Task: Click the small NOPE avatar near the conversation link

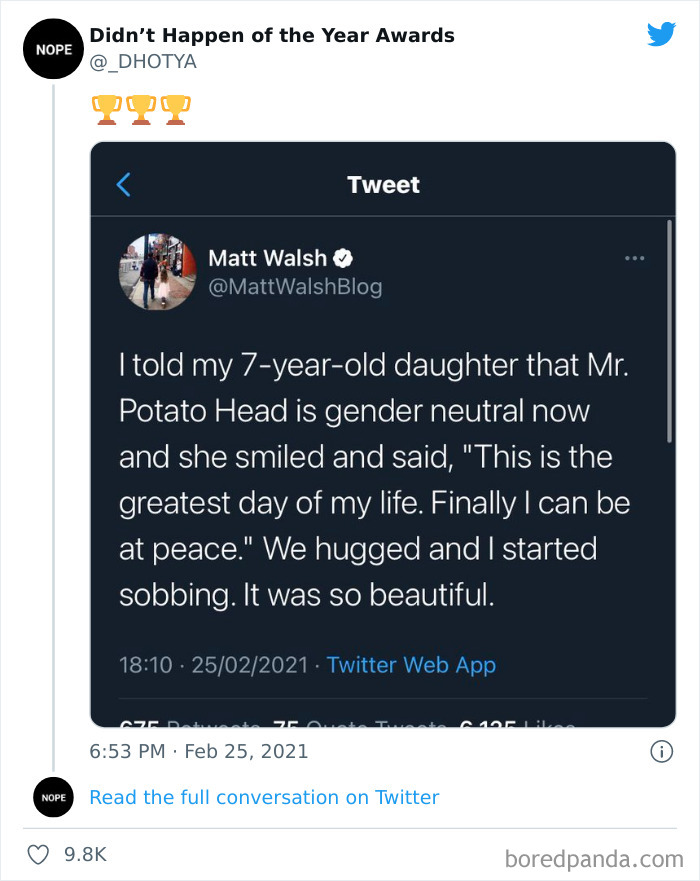Action: pyautogui.click(x=54, y=797)
